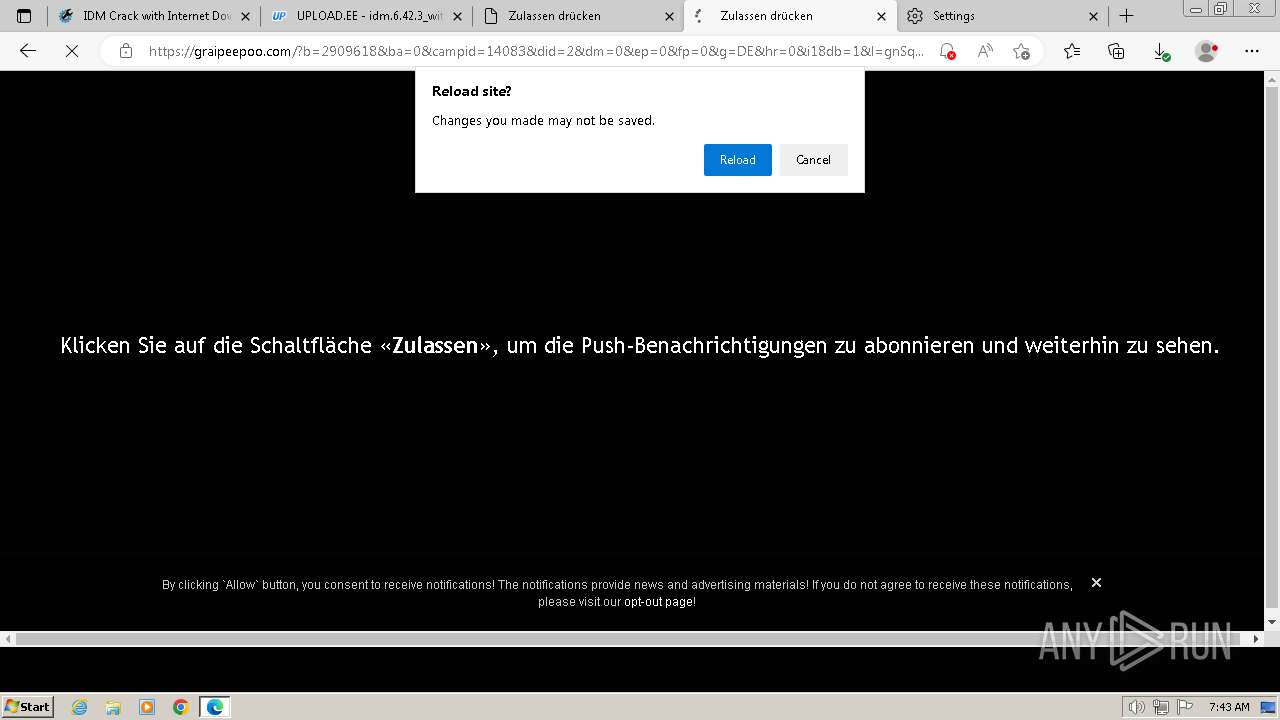Open media player from taskbar
This screenshot has height=720, width=1280.
click(x=147, y=707)
